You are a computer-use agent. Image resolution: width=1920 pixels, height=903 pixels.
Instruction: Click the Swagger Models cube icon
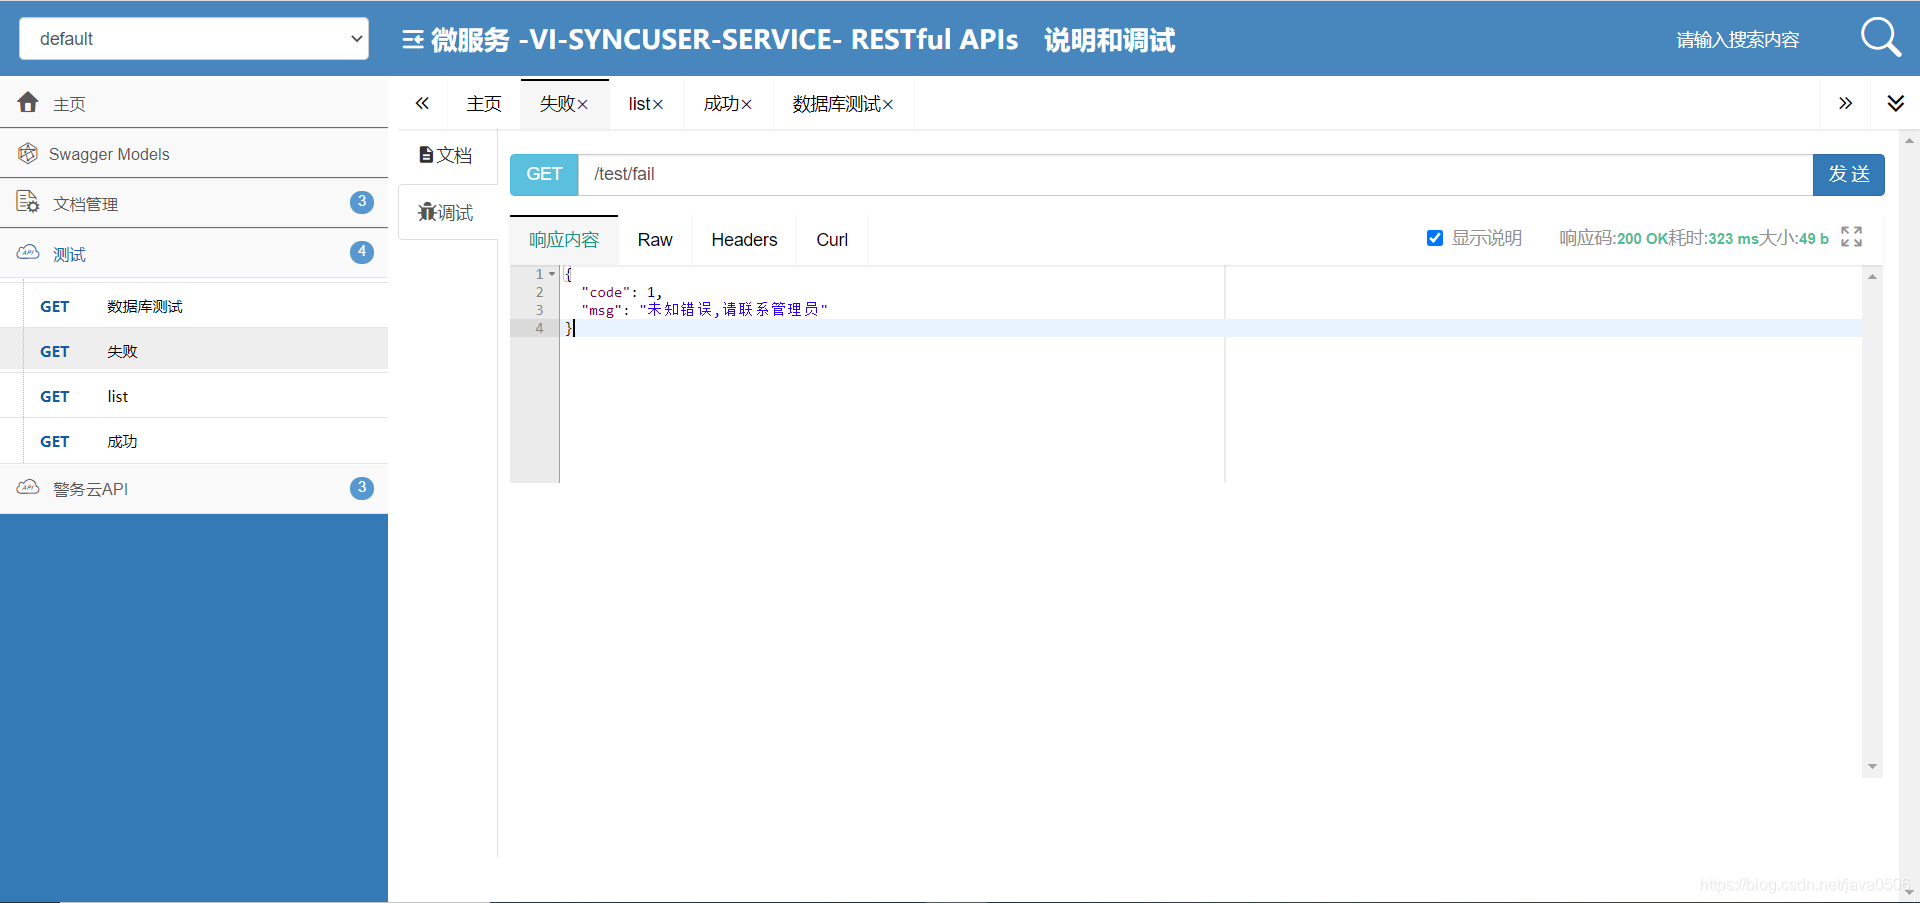pos(28,153)
